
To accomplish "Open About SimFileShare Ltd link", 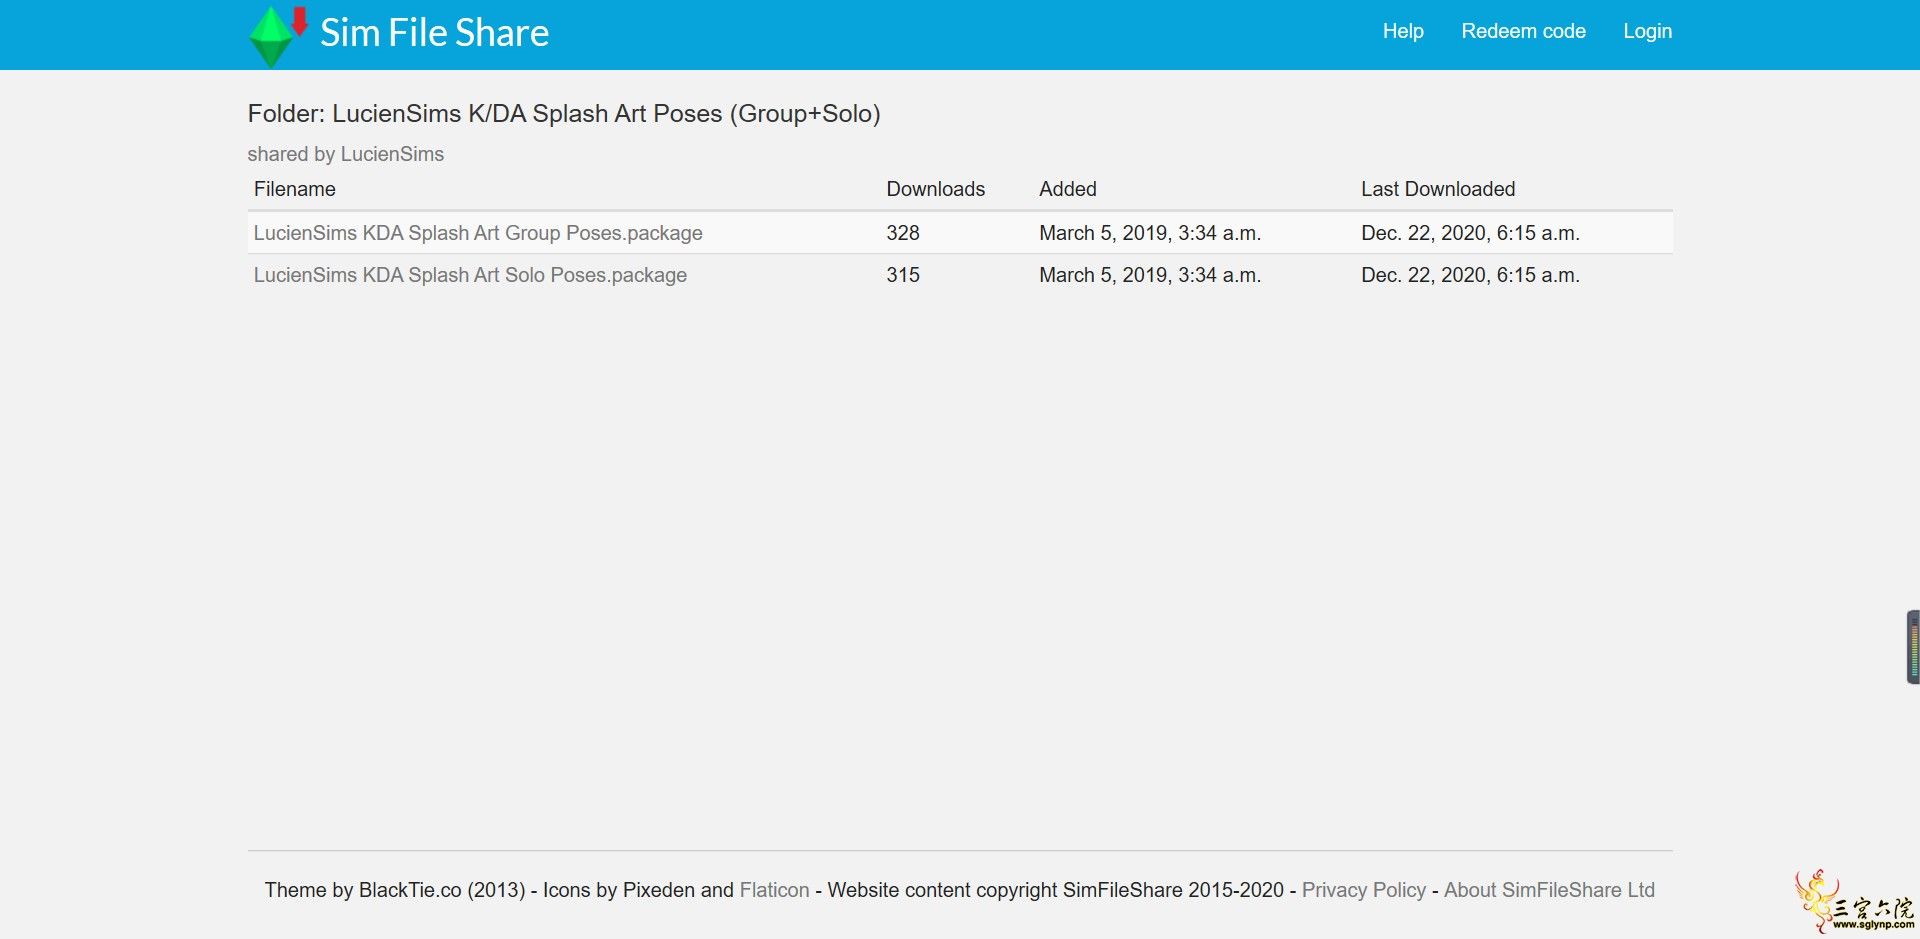I will click(1549, 890).
